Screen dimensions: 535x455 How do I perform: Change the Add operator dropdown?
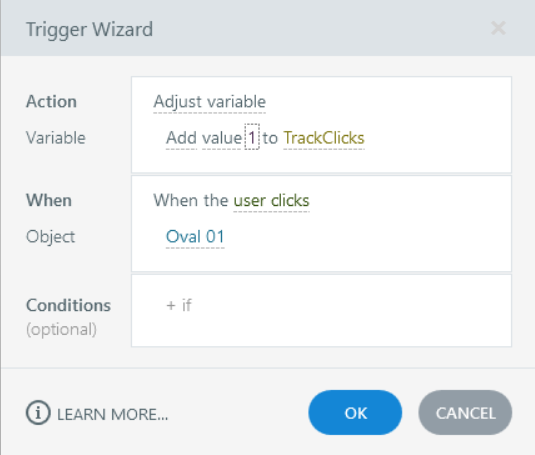[x=182, y=138]
